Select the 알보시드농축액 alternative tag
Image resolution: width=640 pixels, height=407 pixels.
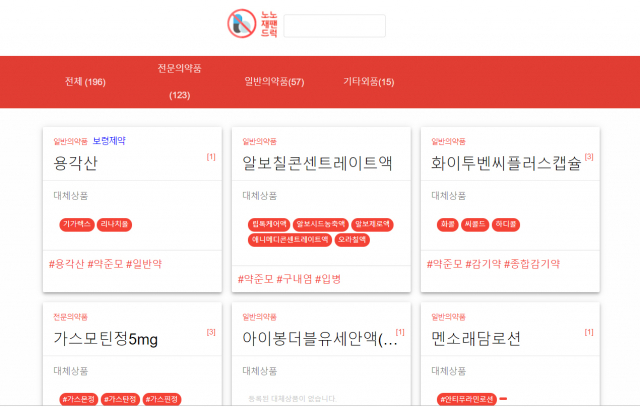321,224
